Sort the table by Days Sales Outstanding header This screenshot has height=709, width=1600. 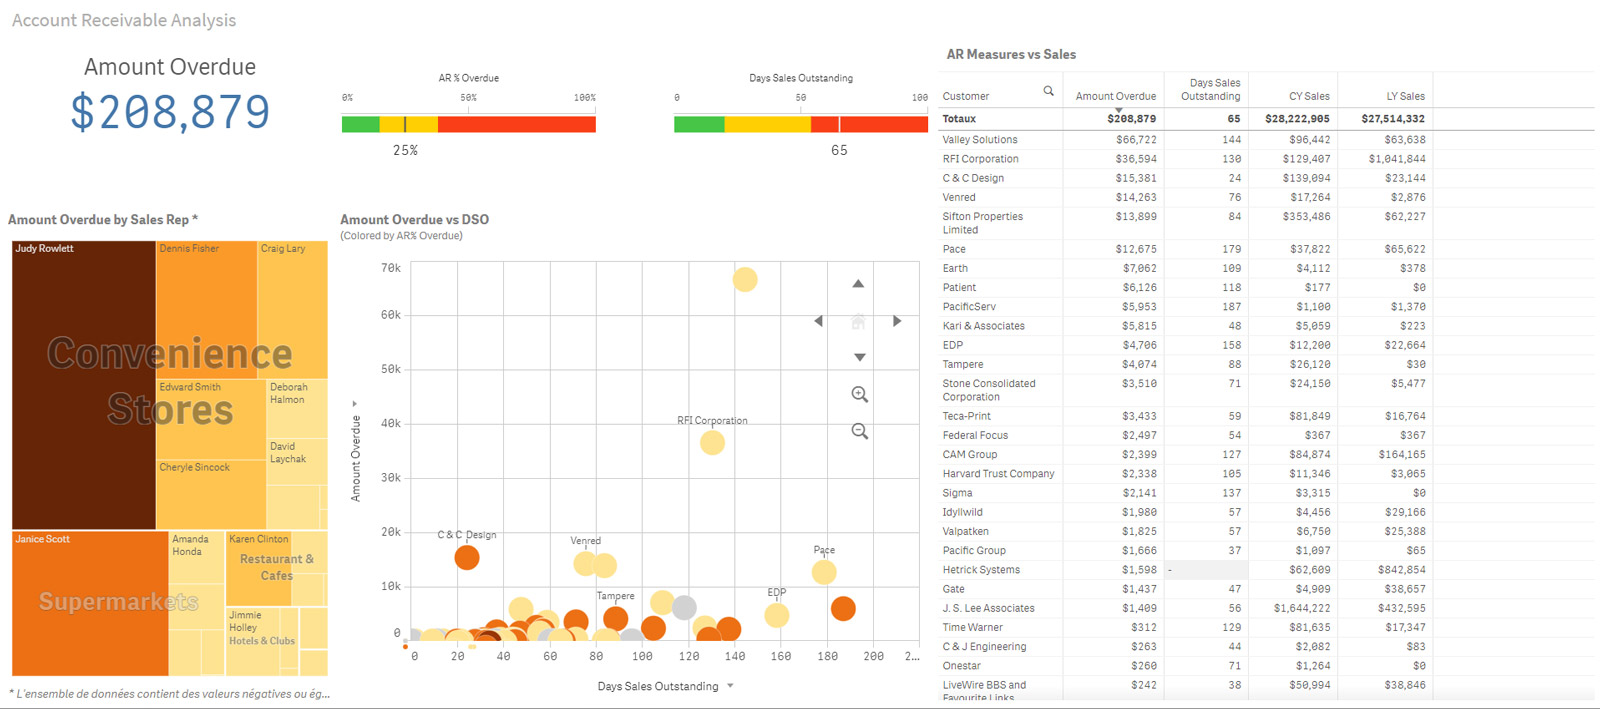coord(1210,90)
